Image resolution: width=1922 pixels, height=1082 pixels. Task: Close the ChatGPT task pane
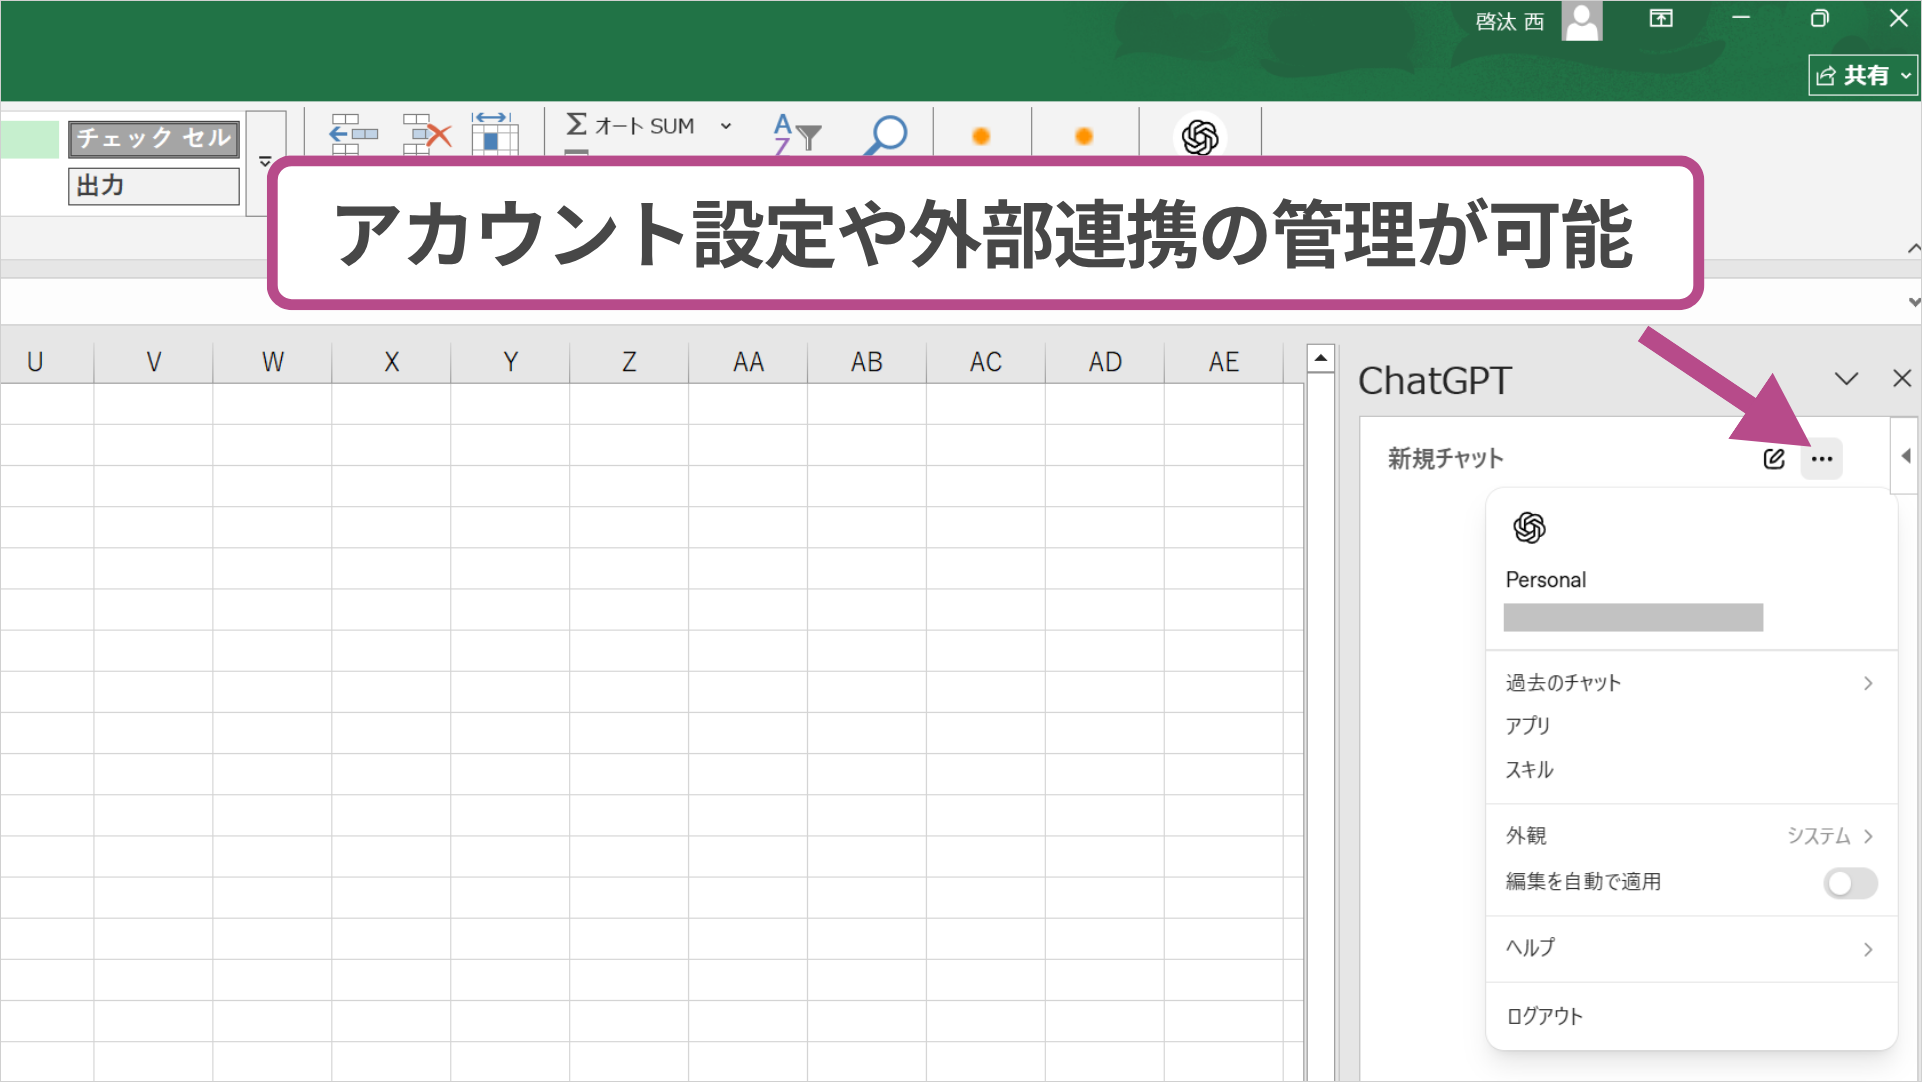pos(1902,379)
